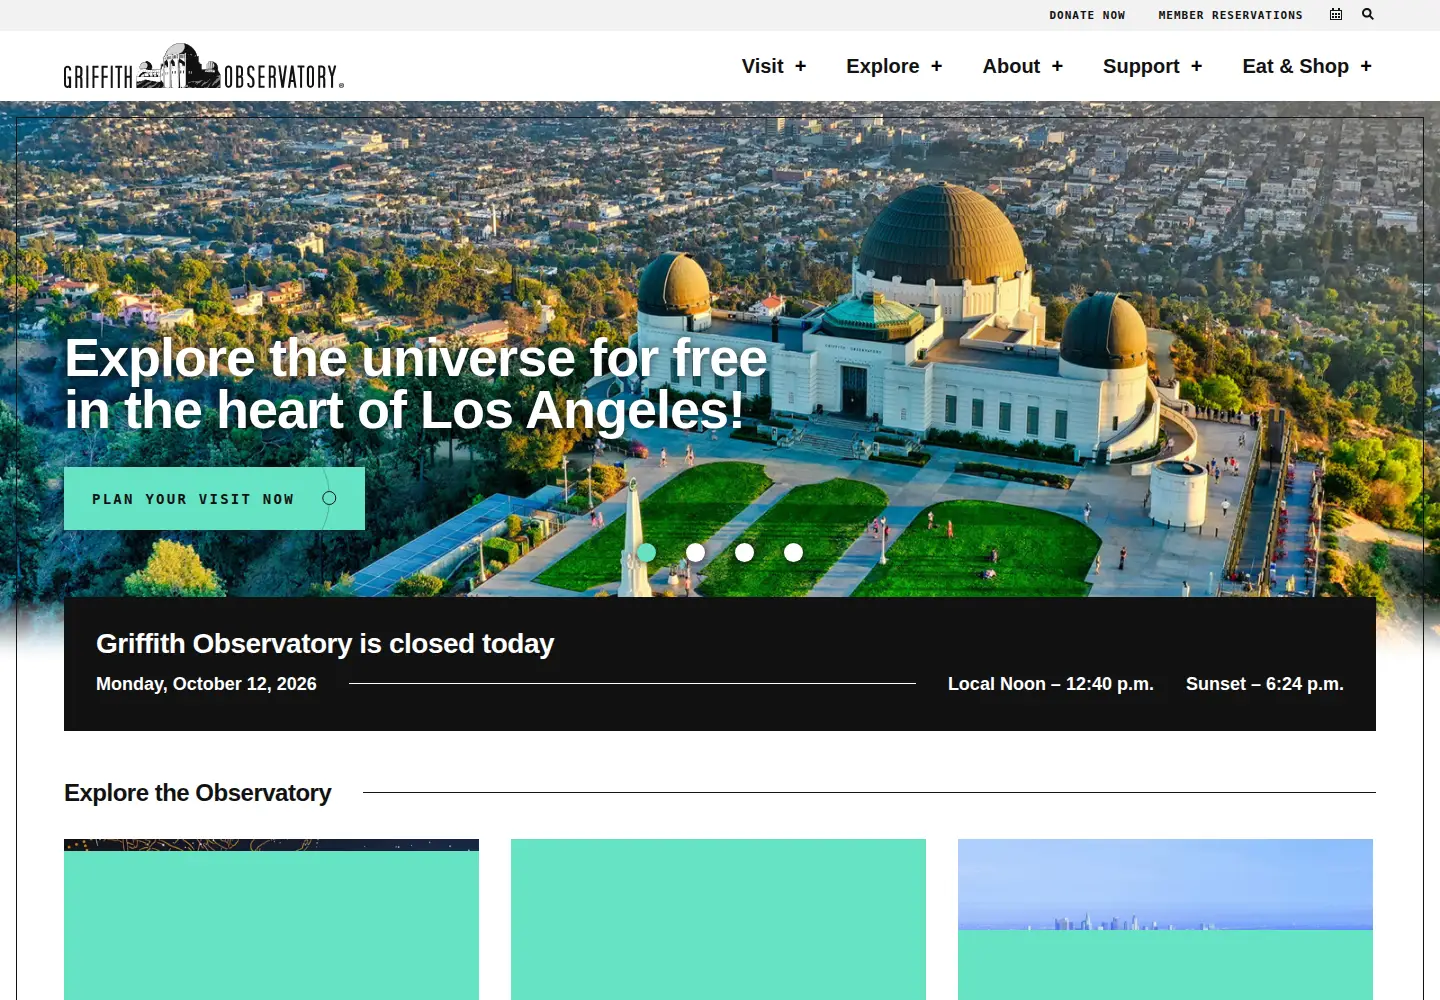
Task: Click the 'Explore the Observatory' heading
Action: [197, 793]
